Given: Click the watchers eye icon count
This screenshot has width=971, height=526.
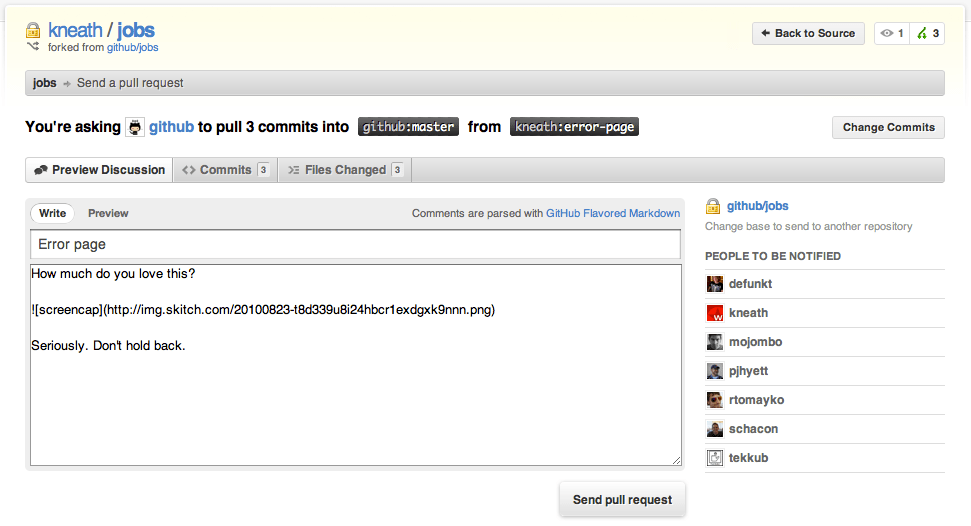Looking at the screenshot, I should [892, 33].
